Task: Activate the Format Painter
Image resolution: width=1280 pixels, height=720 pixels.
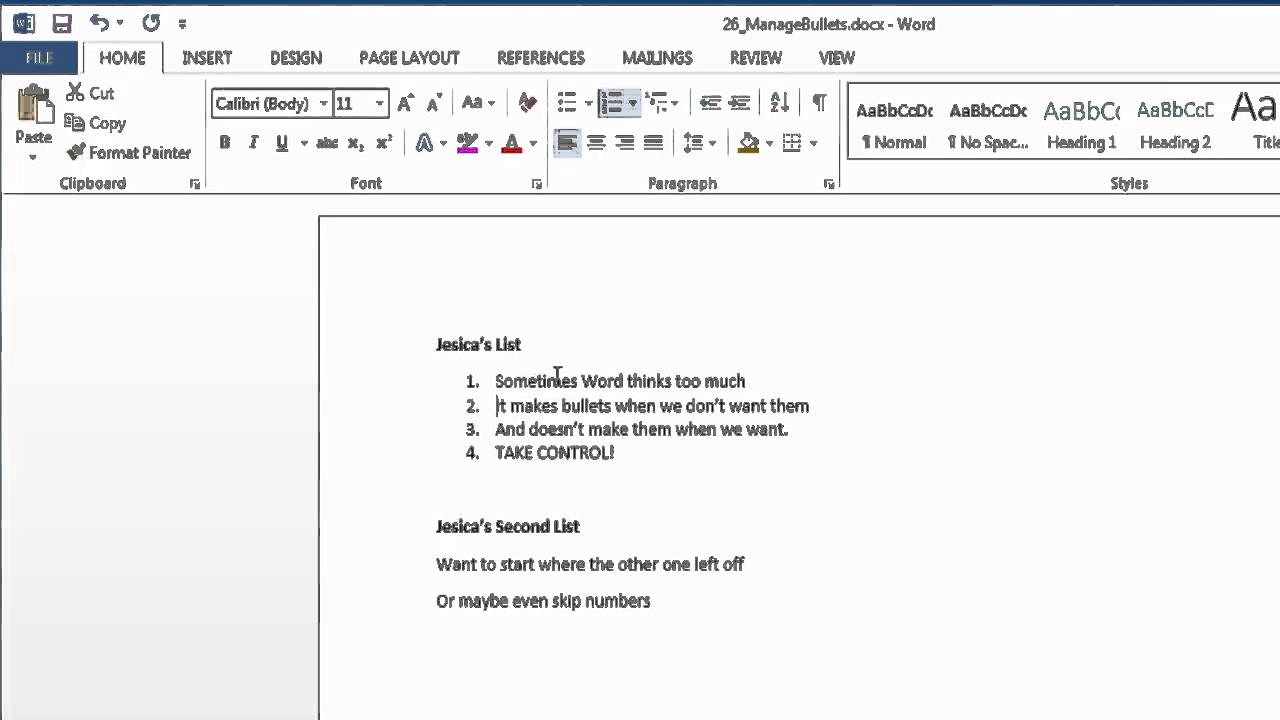Action: coord(128,153)
